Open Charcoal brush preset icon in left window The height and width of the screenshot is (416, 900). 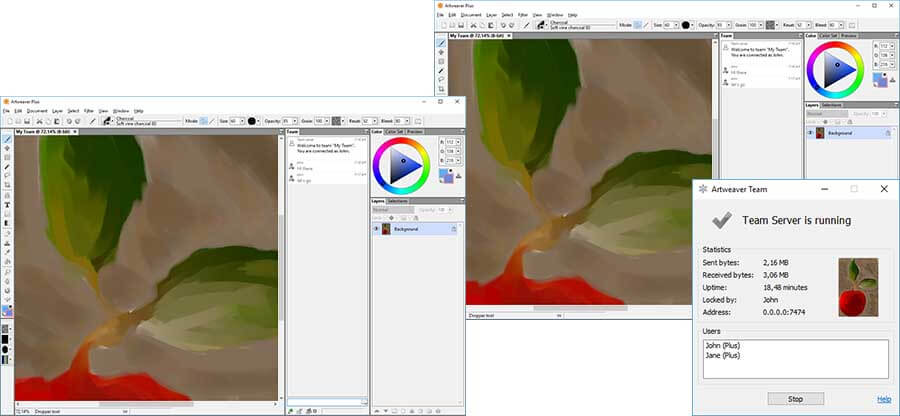point(107,121)
